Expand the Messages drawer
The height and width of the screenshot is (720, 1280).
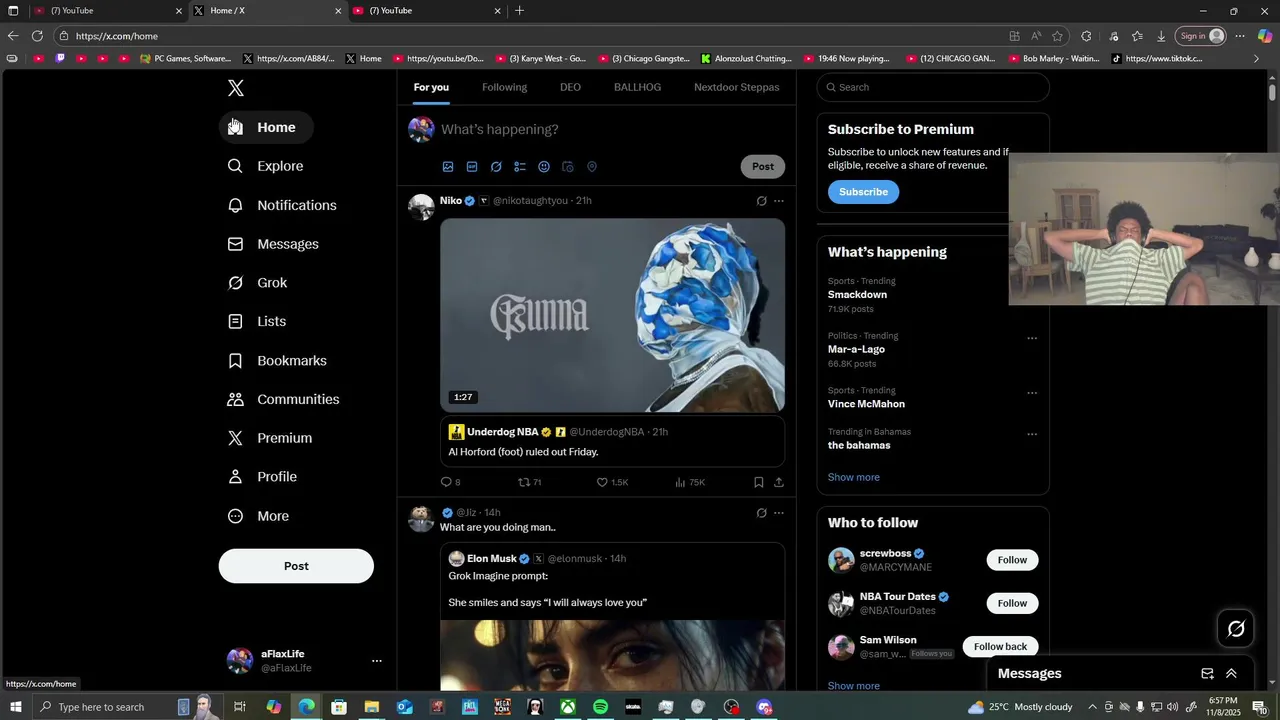tap(1231, 674)
